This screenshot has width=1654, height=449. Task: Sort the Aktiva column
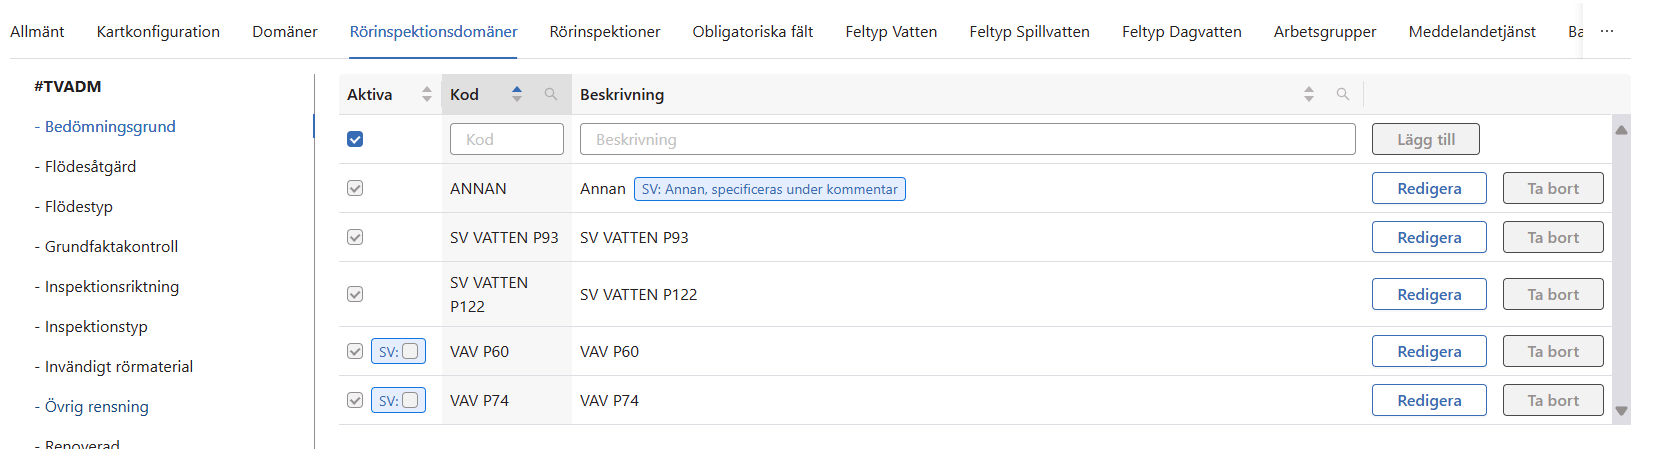(427, 94)
